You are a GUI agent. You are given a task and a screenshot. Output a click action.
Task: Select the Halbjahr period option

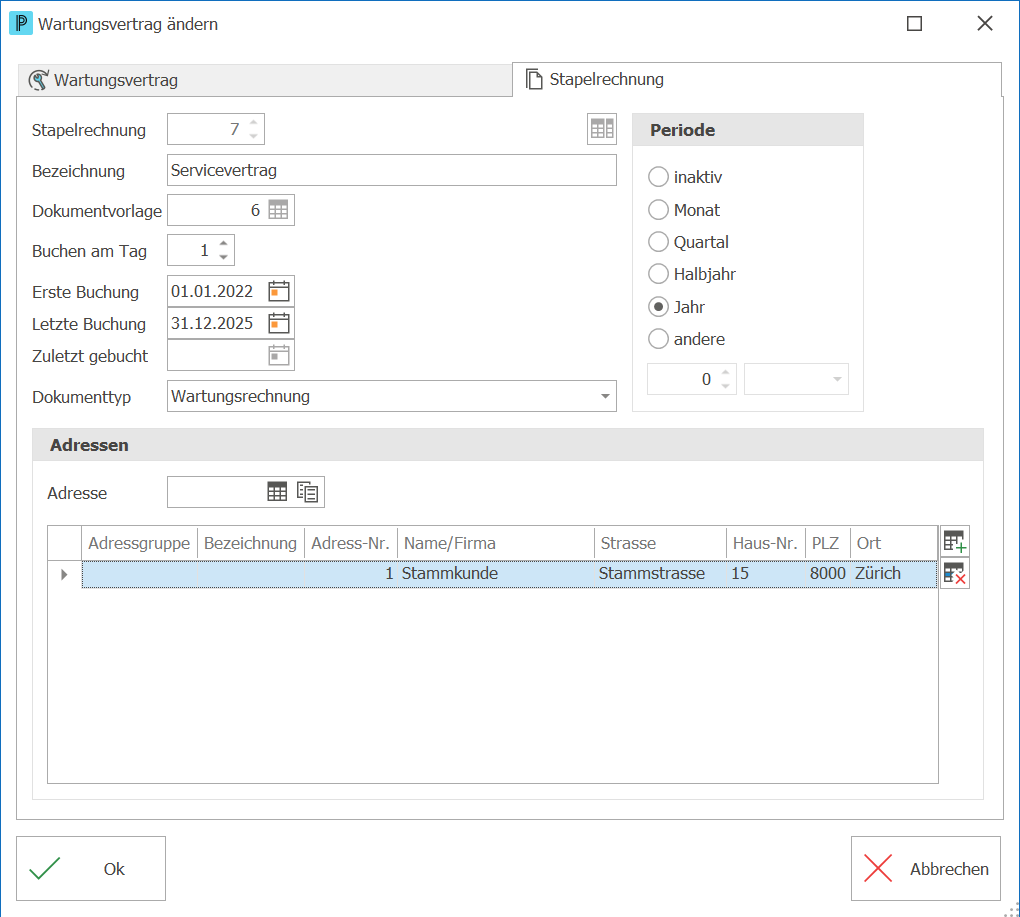[658, 274]
